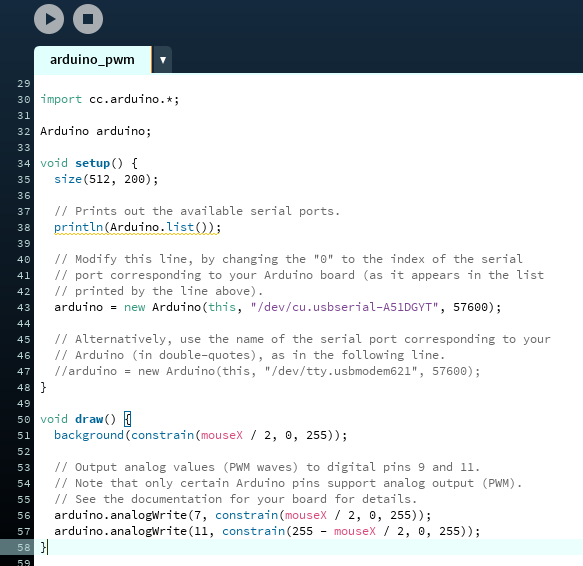Click 'mouseX' on line 51
The image size is (583, 566).
click(222, 435)
